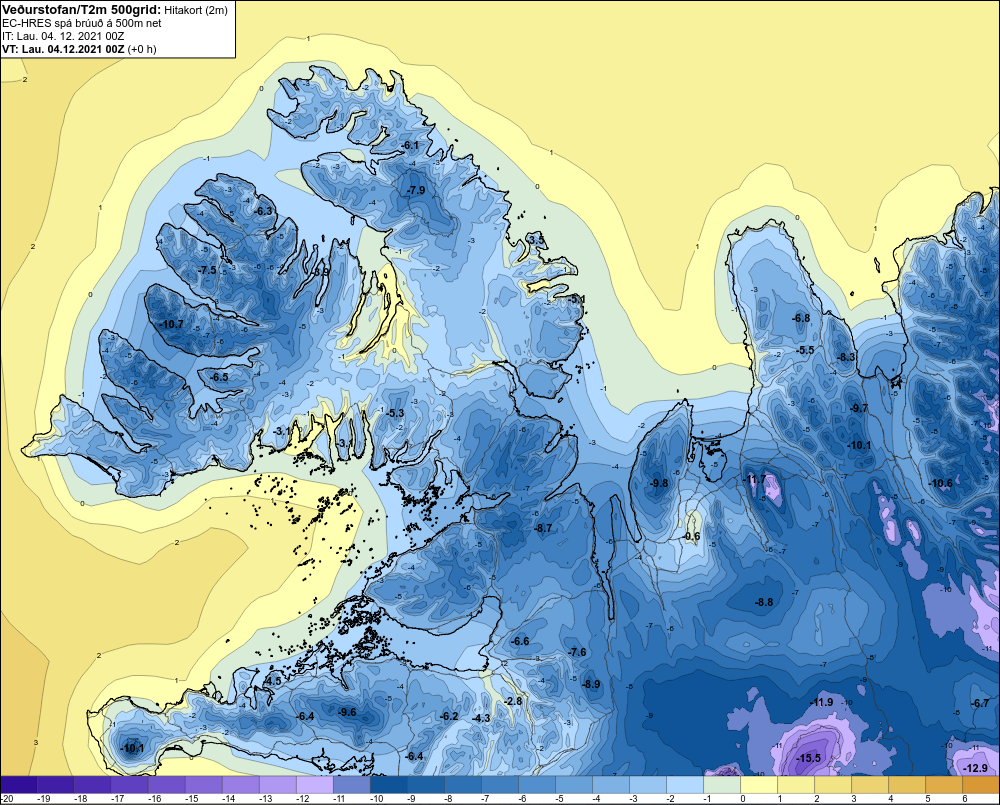
Task: Click the 'IT: Lau. 04. 12. 2021 00Z' line
Action: pos(62,36)
